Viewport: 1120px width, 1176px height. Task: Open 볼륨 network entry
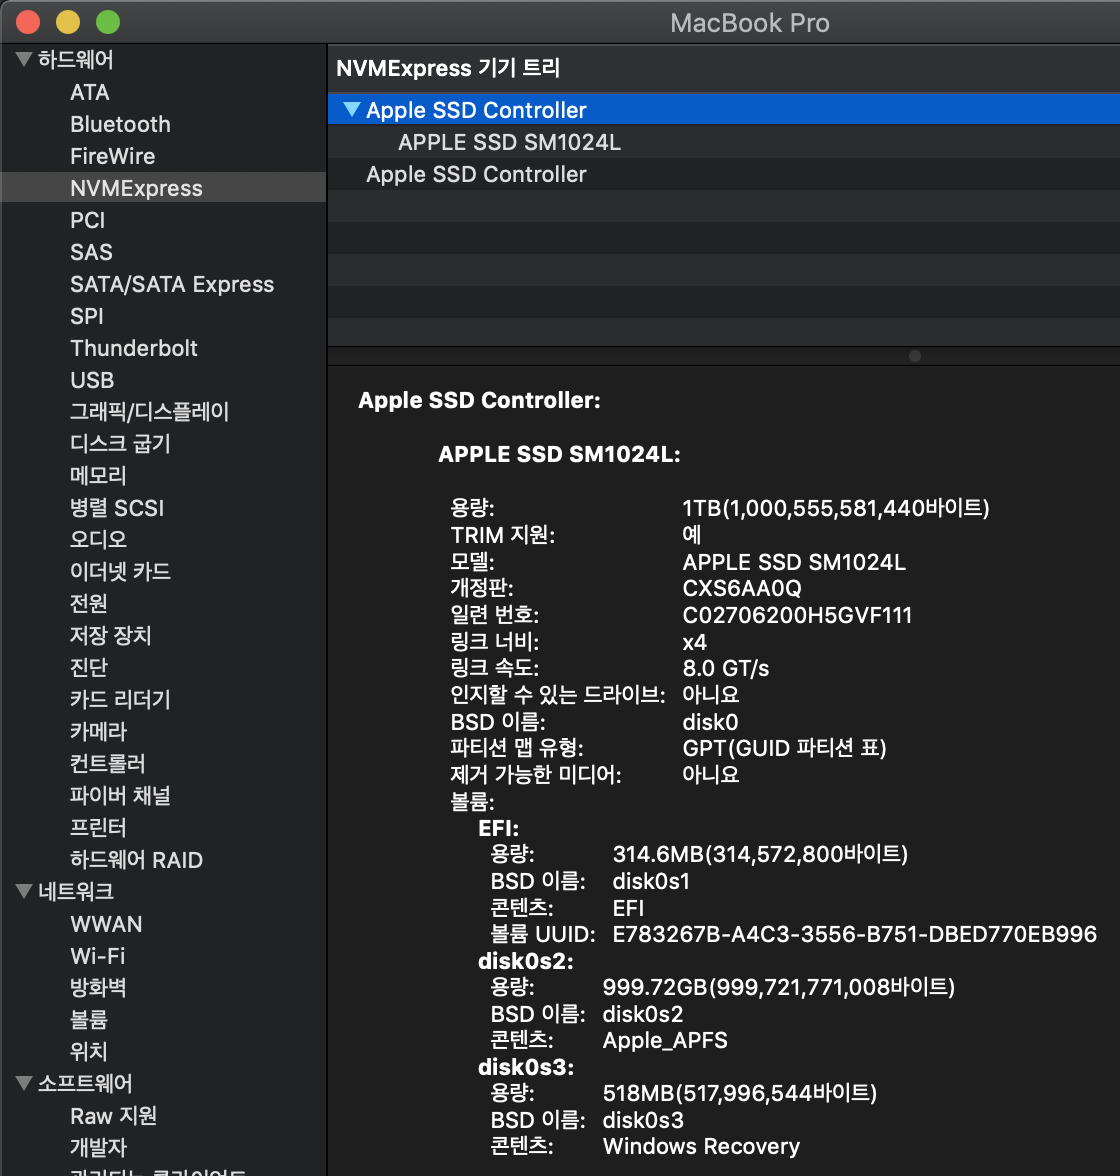click(x=89, y=1020)
